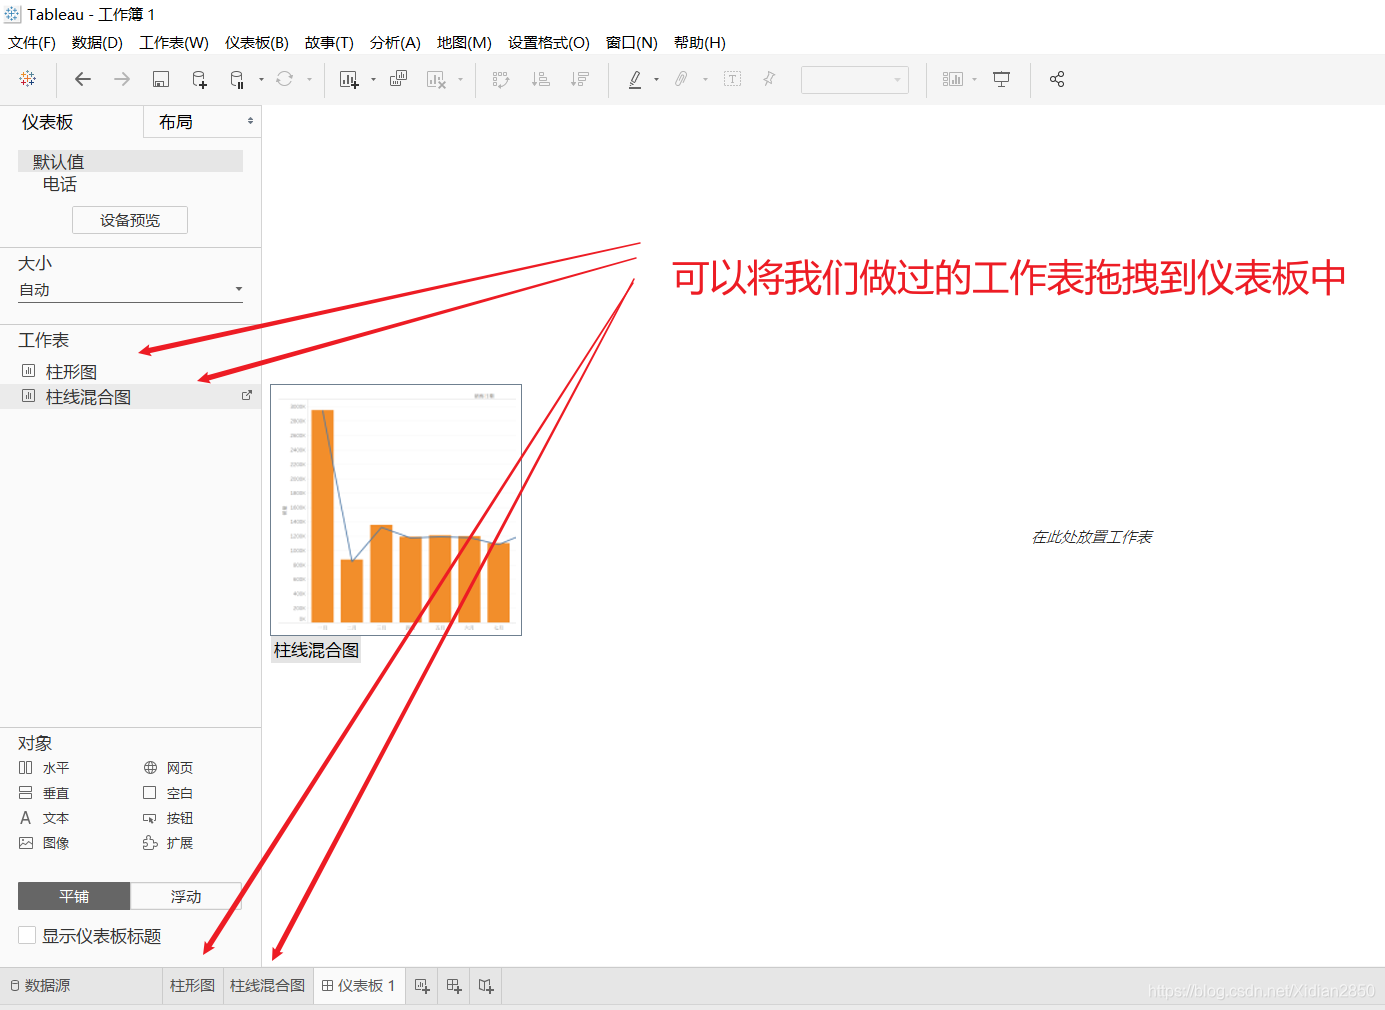Open the 文件(F) menu
The width and height of the screenshot is (1385, 1010).
point(32,43)
